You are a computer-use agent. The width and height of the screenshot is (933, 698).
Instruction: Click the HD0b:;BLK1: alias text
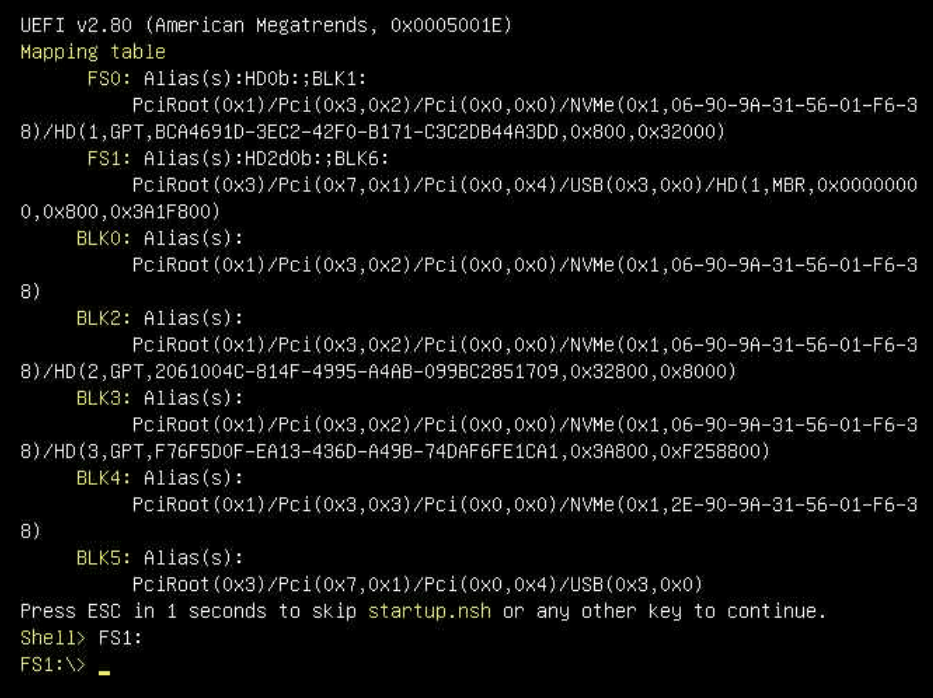[306, 79]
